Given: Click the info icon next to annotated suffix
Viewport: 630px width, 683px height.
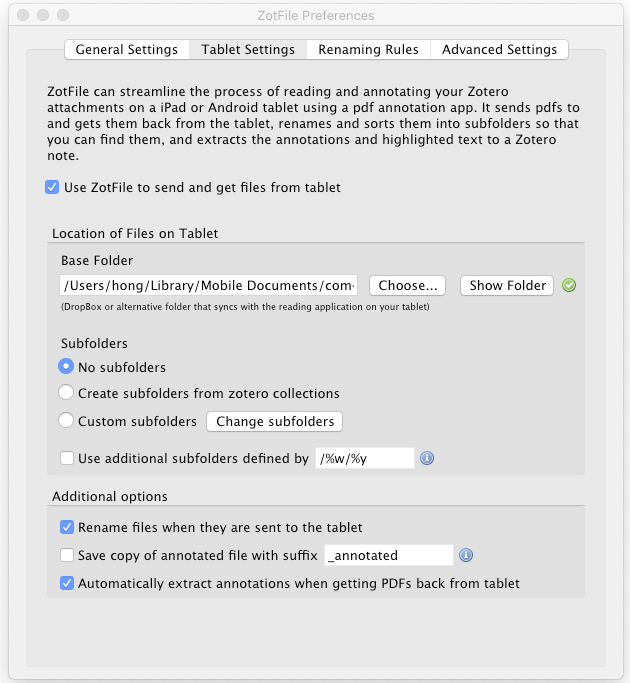Looking at the screenshot, I should 466,555.
